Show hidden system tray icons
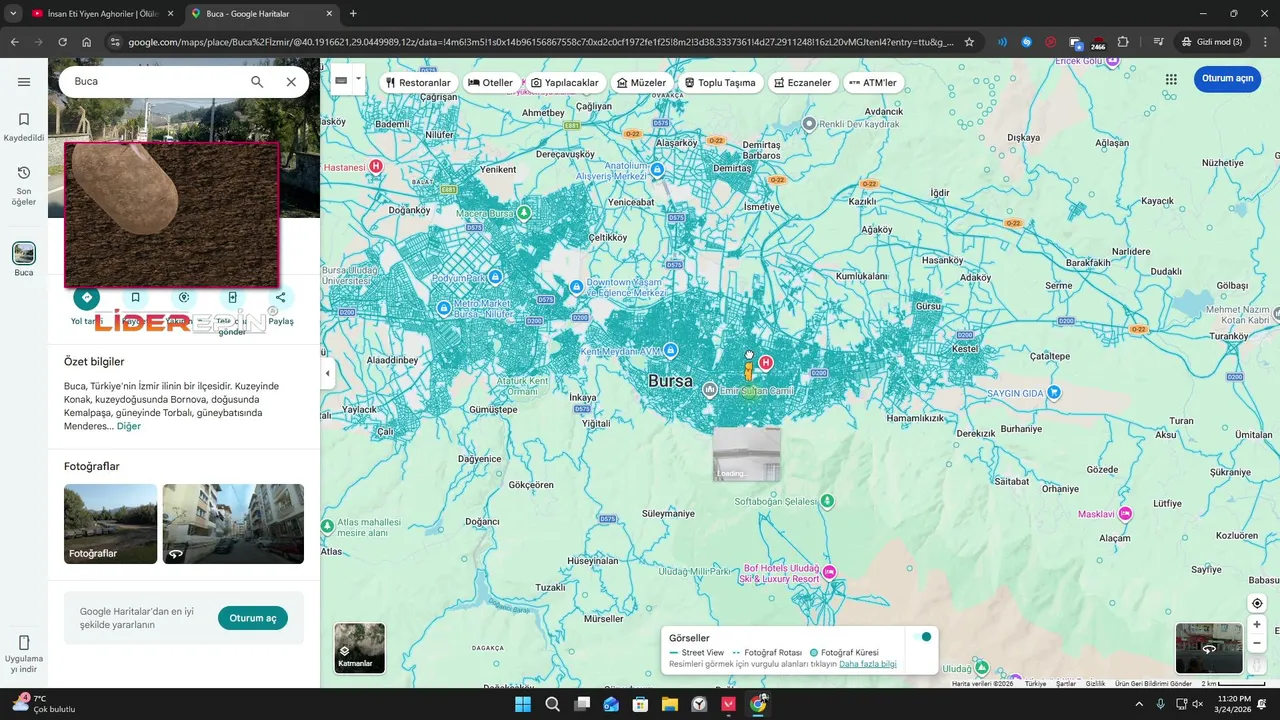 1139,704
